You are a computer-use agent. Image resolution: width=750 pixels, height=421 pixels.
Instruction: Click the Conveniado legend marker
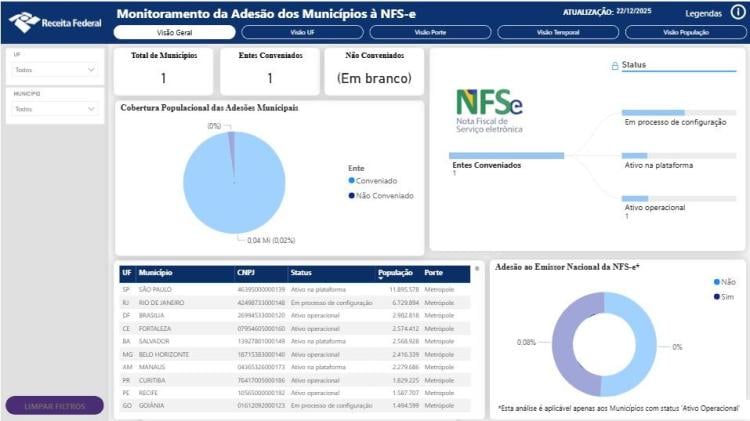(x=352, y=180)
